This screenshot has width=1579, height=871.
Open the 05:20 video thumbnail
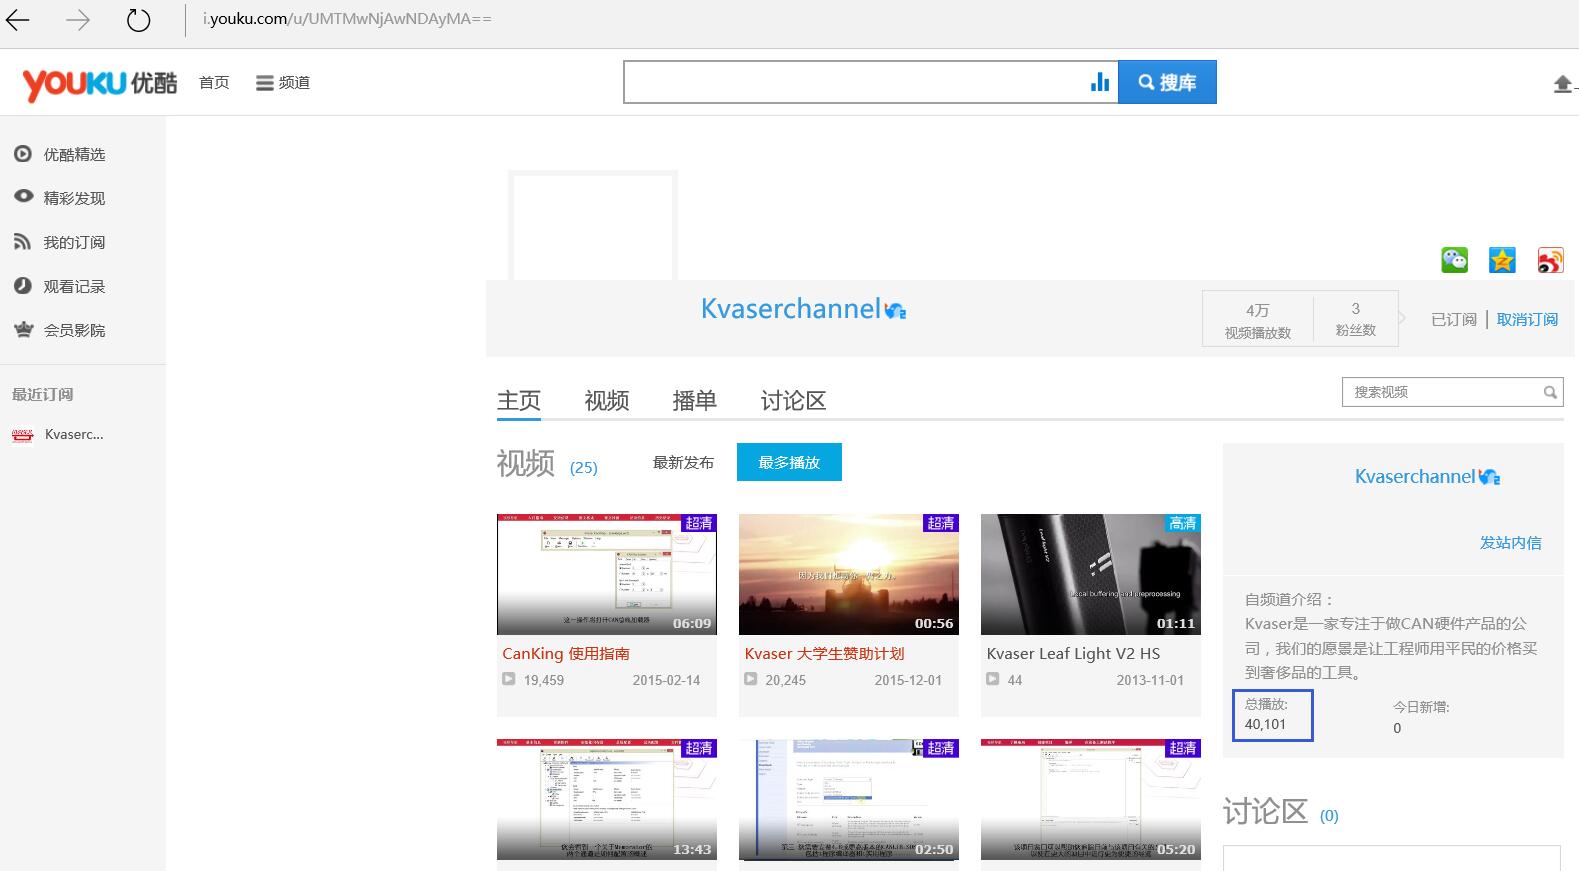1091,800
